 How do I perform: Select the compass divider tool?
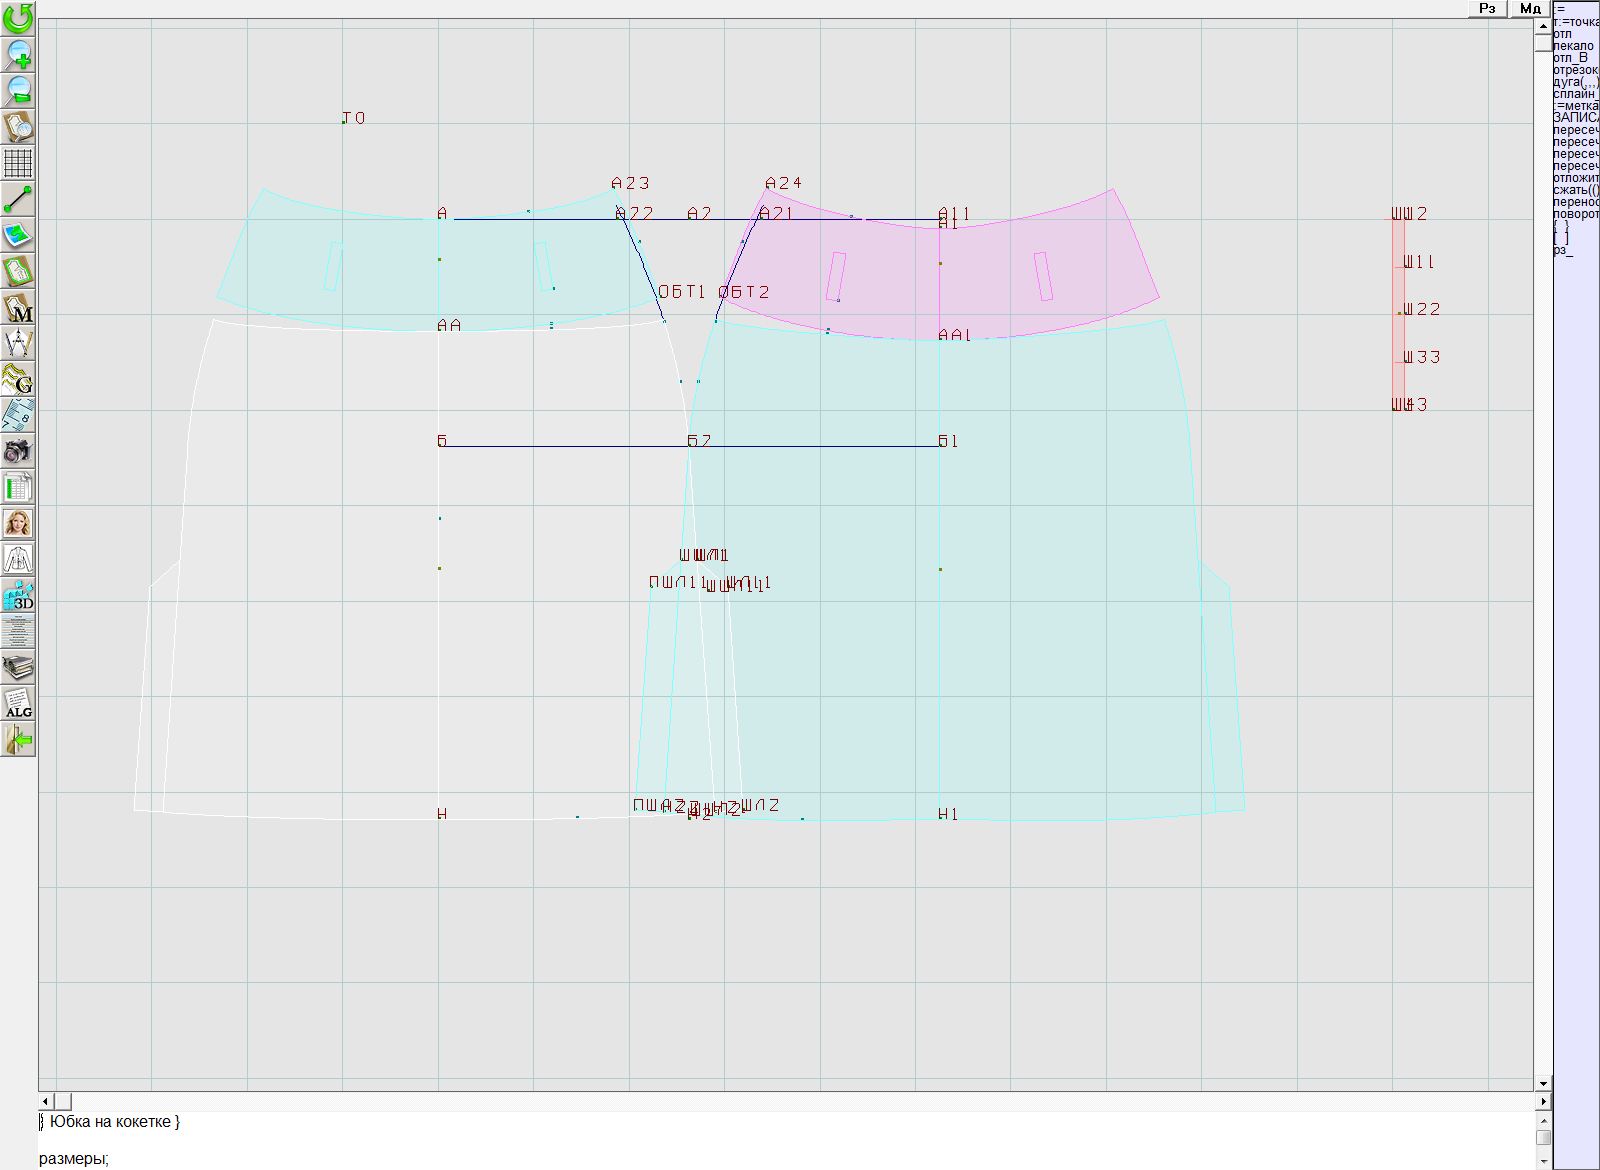tap(18, 343)
